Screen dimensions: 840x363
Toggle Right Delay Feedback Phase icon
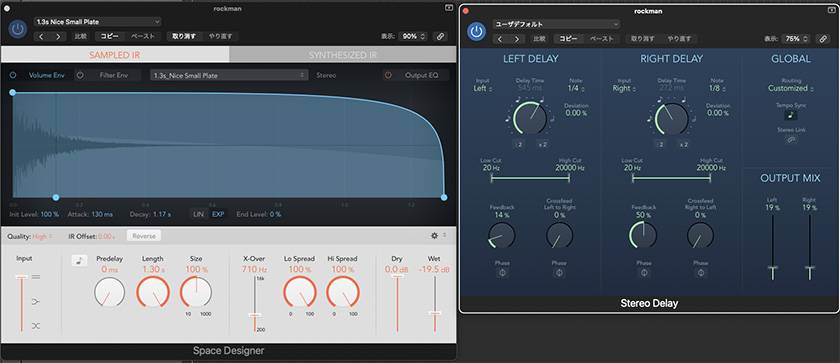tap(643, 273)
